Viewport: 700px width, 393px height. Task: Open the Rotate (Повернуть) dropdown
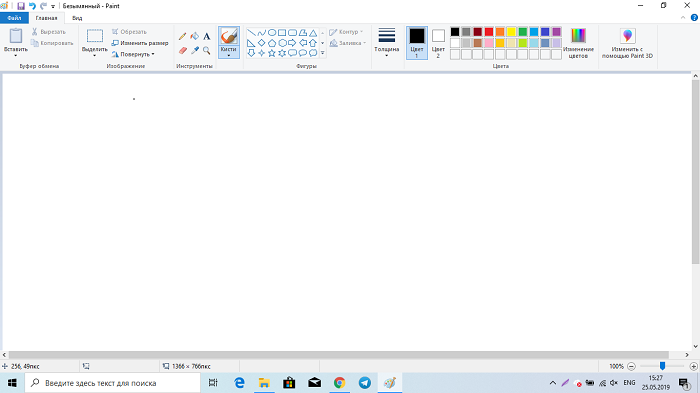133,54
